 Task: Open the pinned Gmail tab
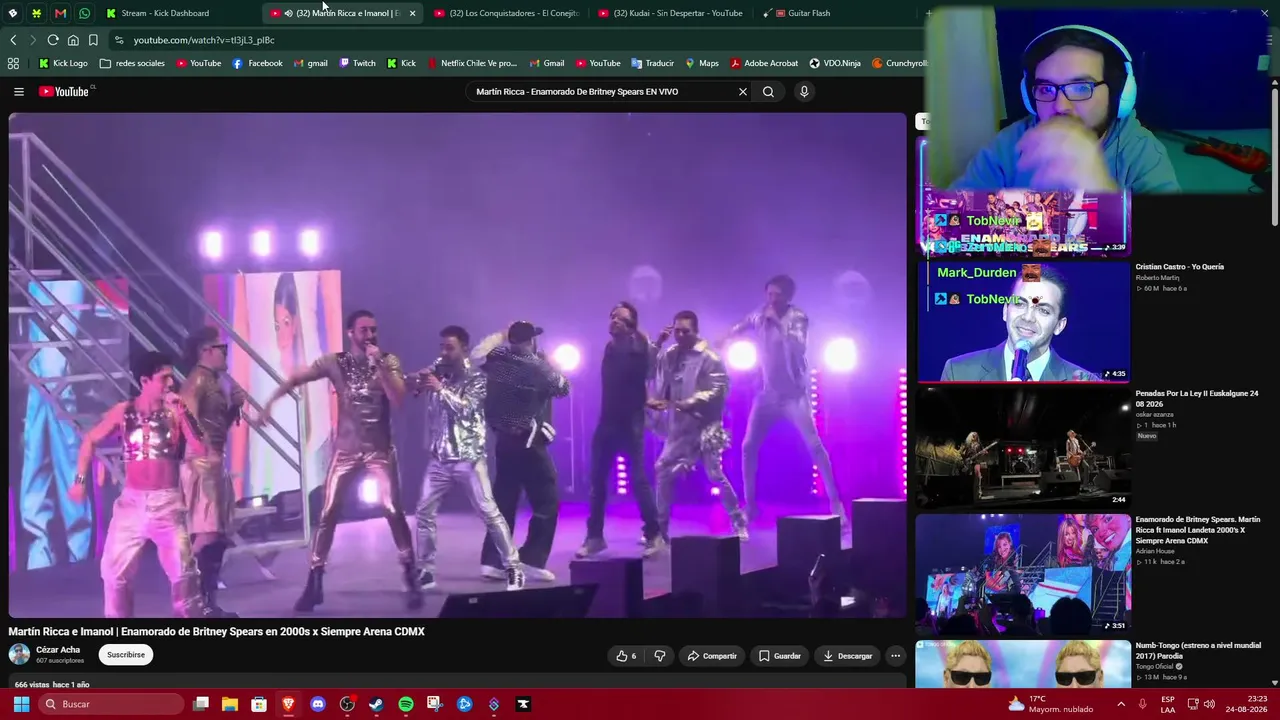60,13
